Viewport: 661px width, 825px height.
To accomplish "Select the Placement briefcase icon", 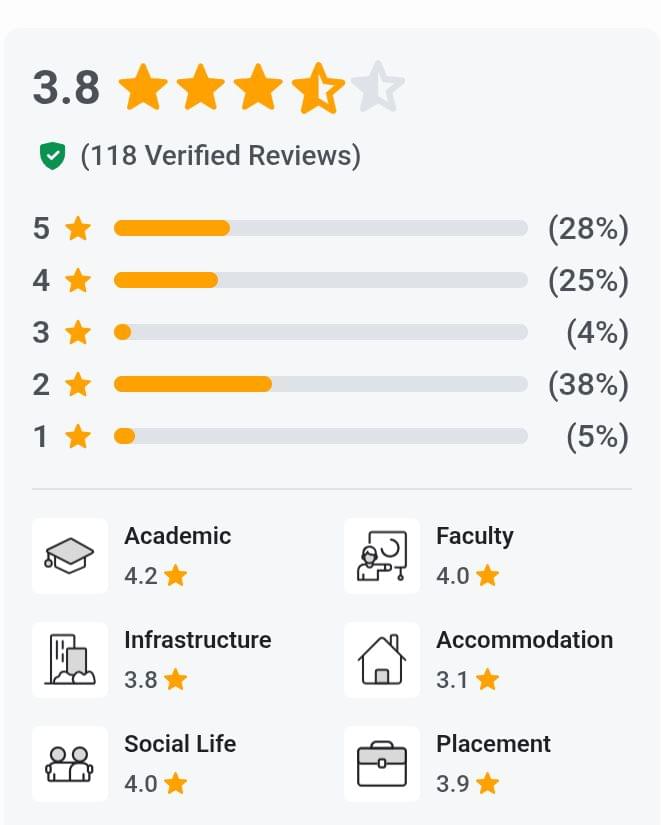I will coord(382,764).
